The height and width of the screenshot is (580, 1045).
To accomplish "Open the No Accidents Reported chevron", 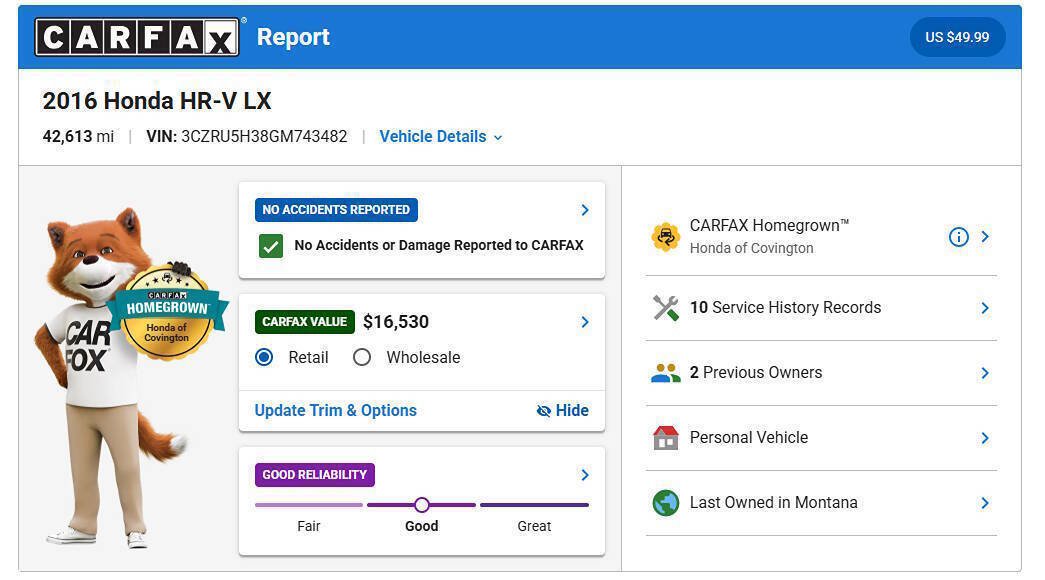I will tap(584, 210).
